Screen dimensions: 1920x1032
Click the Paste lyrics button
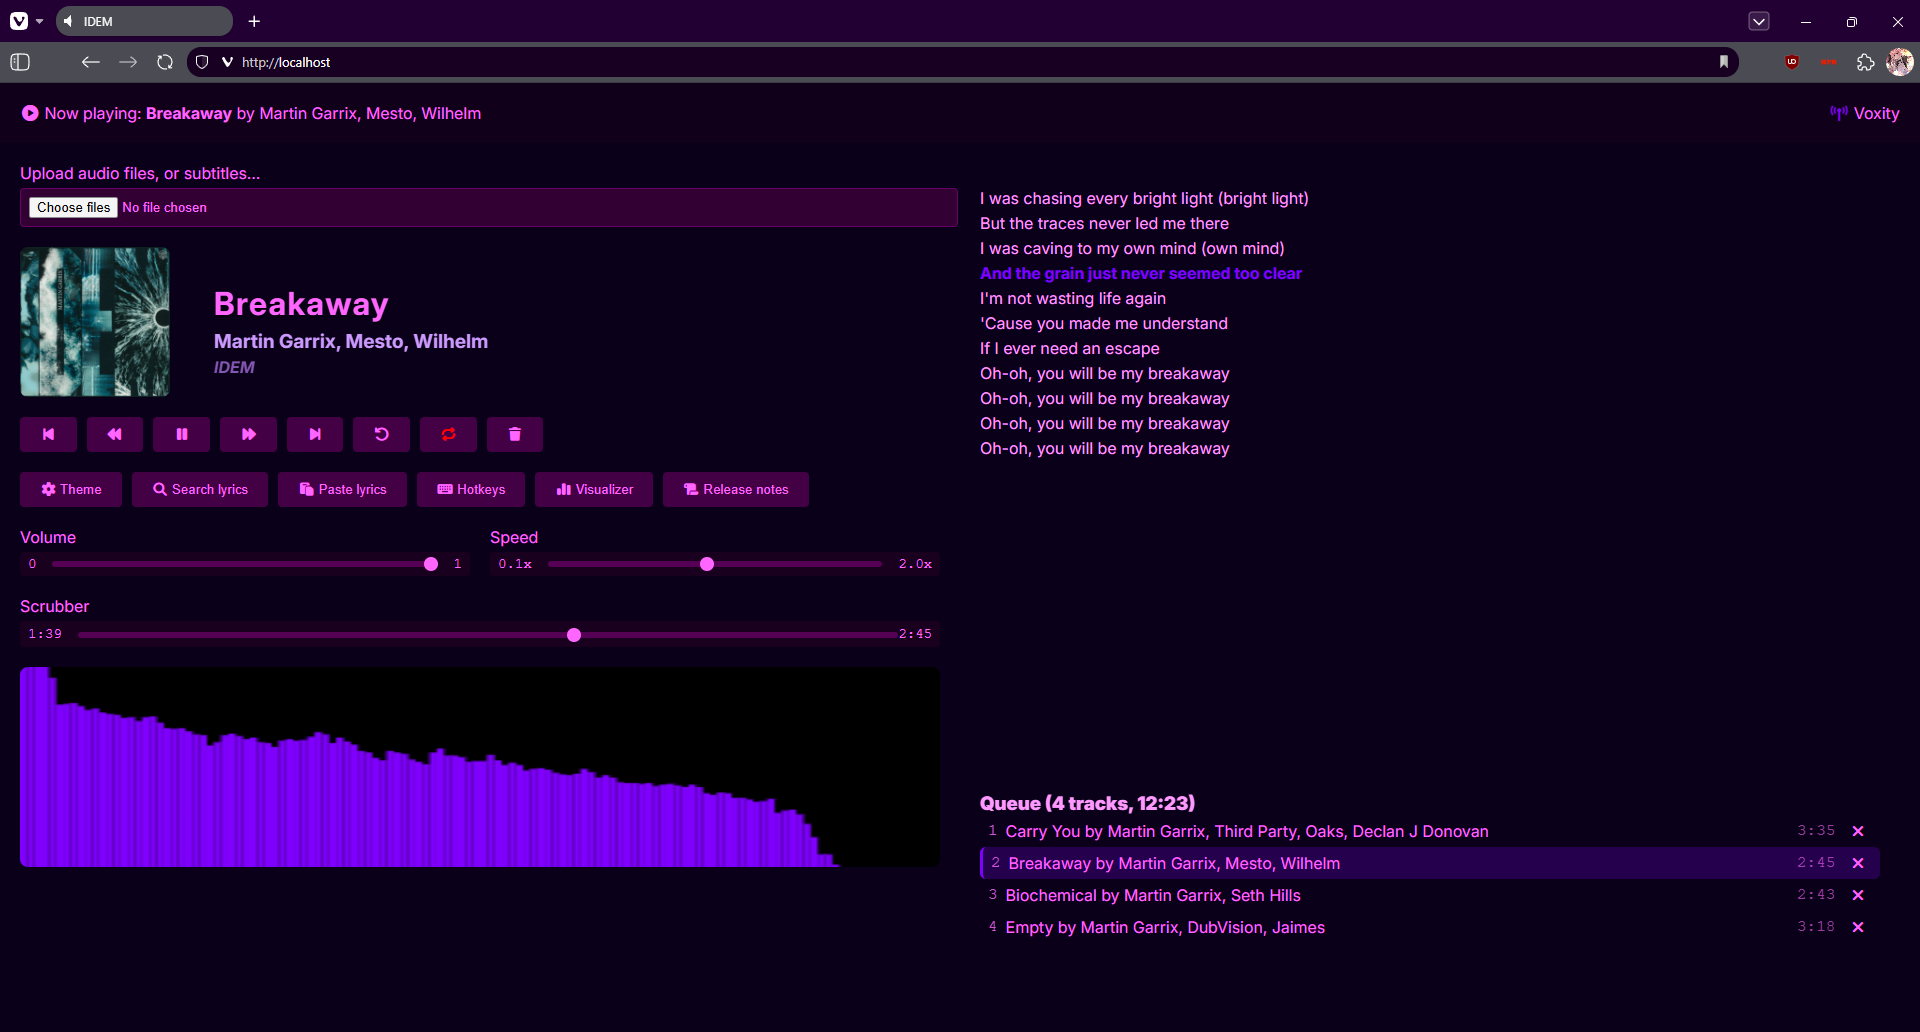[342, 489]
